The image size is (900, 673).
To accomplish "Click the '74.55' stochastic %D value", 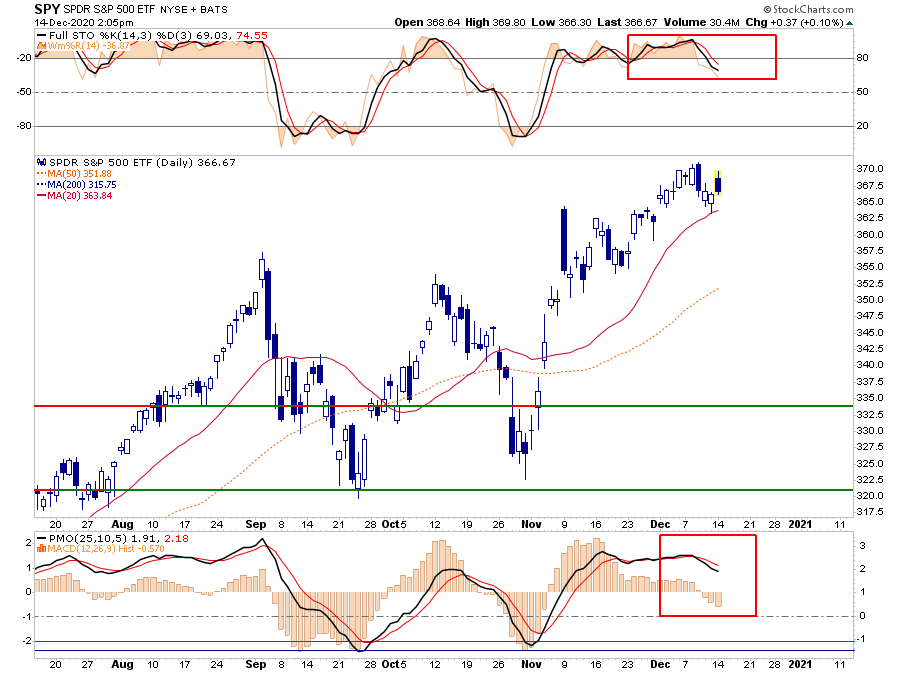I will [252, 36].
